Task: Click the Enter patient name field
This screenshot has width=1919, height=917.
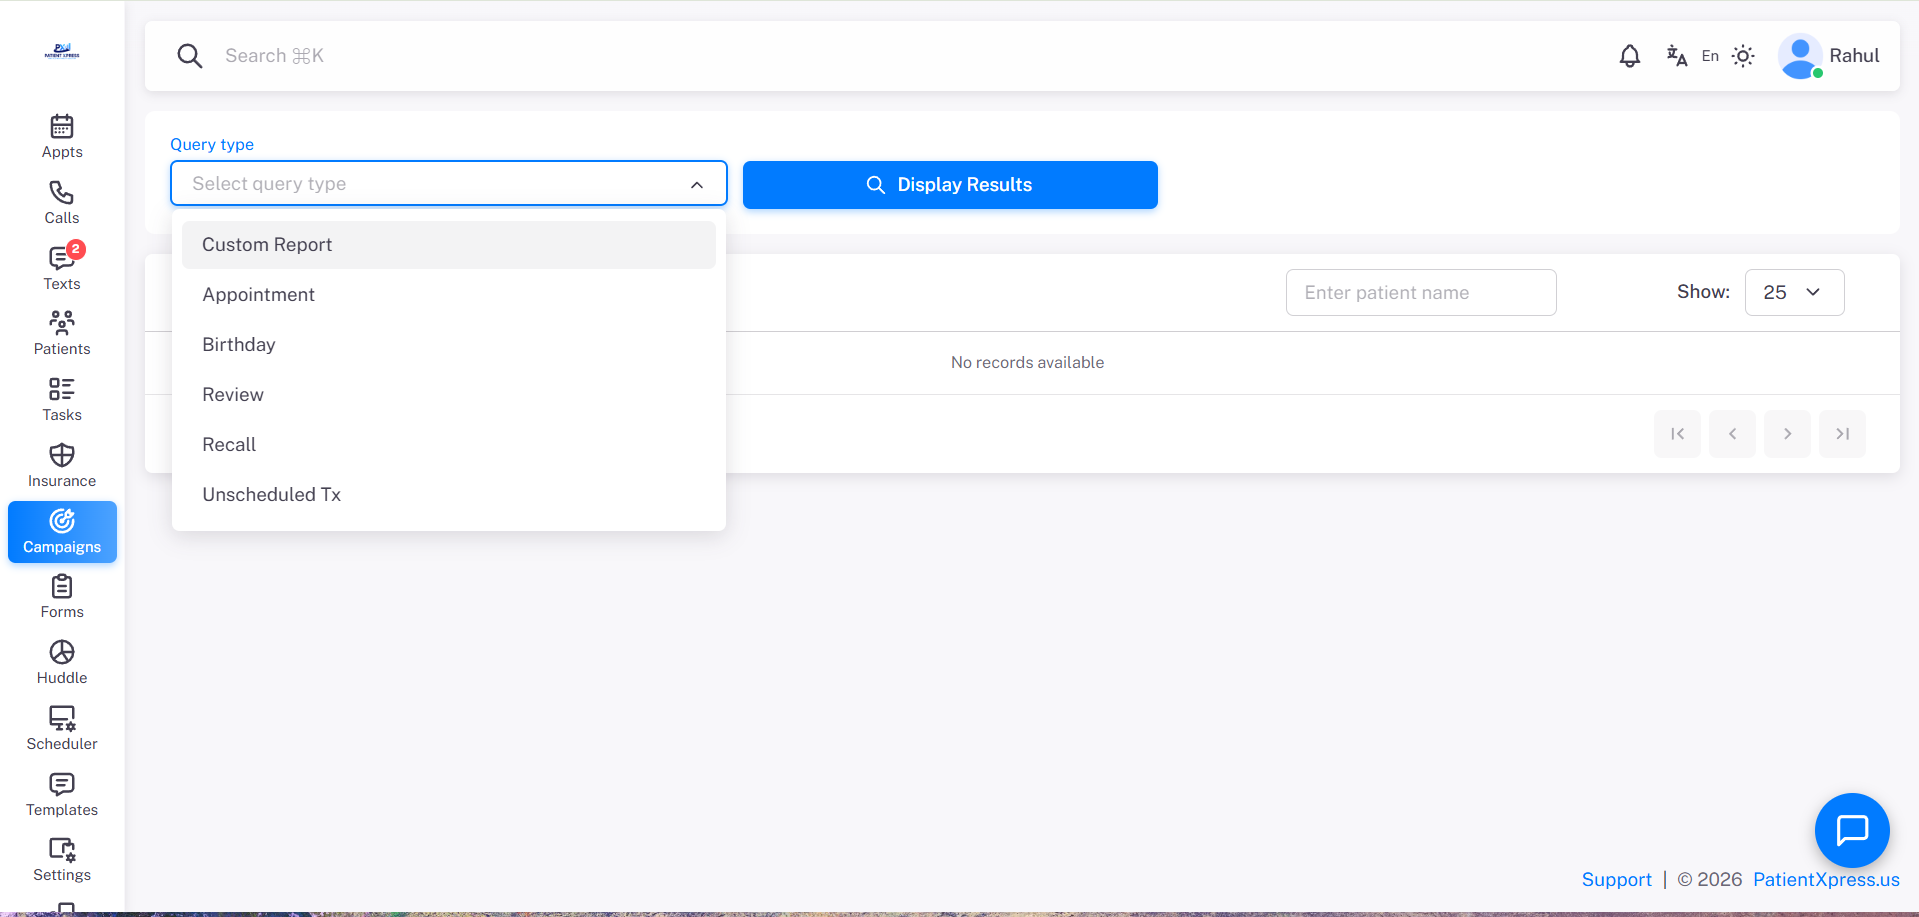Action: click(1420, 292)
